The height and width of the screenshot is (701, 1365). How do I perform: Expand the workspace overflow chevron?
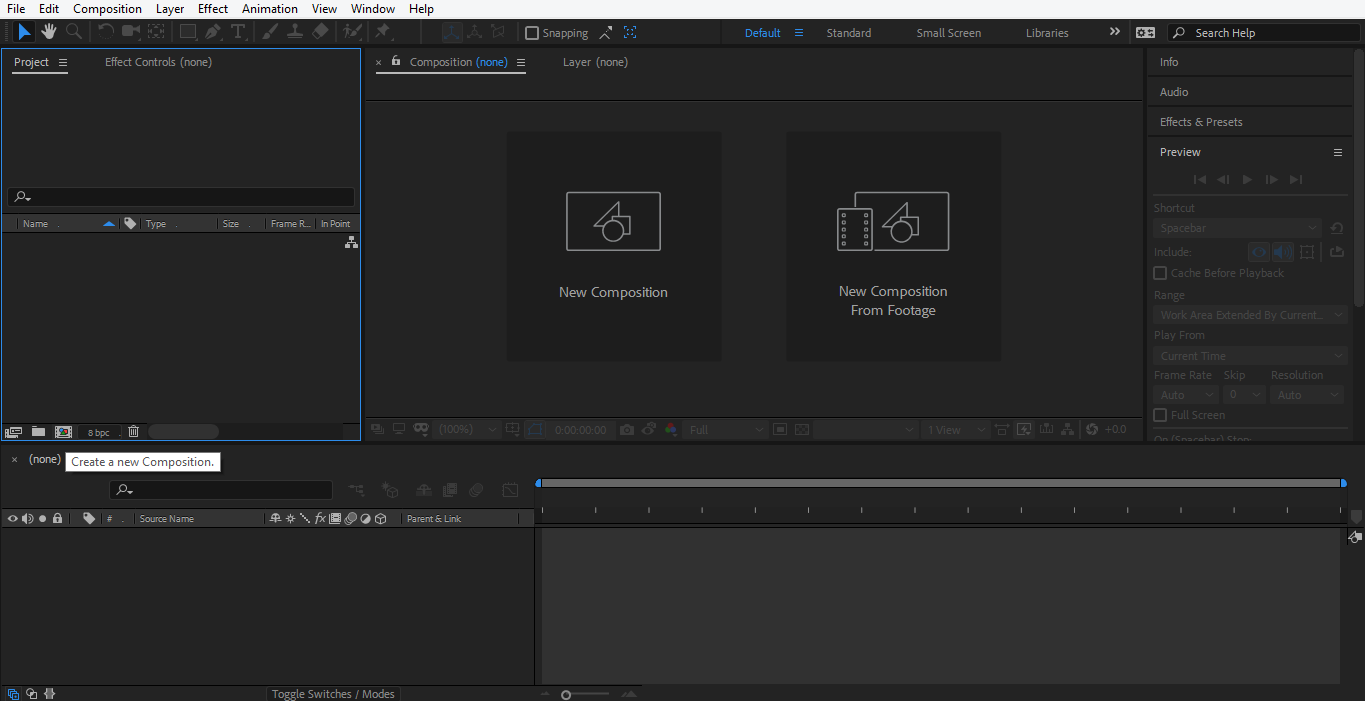tap(1114, 32)
